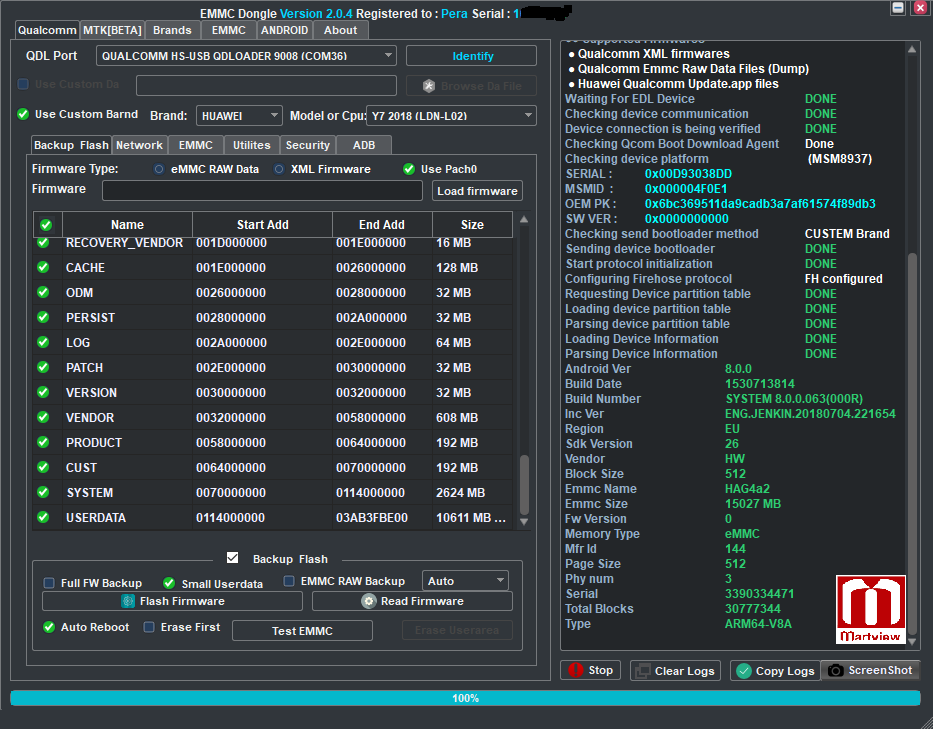Click Read Firmware gear icon button

pos(412,601)
